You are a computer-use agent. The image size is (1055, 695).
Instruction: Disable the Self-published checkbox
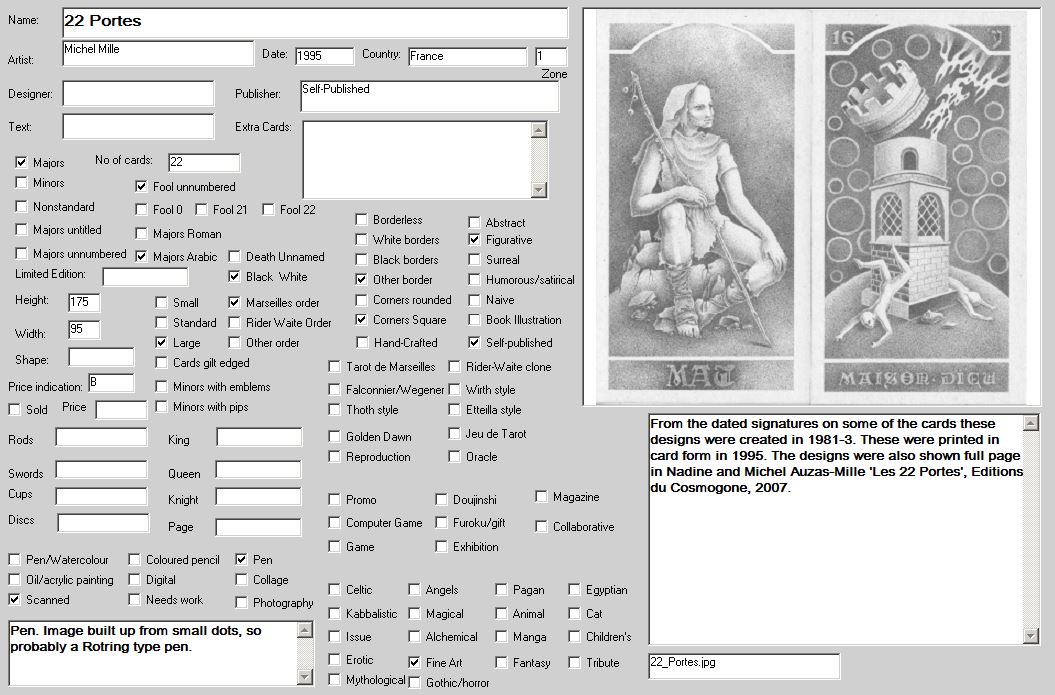tap(474, 343)
